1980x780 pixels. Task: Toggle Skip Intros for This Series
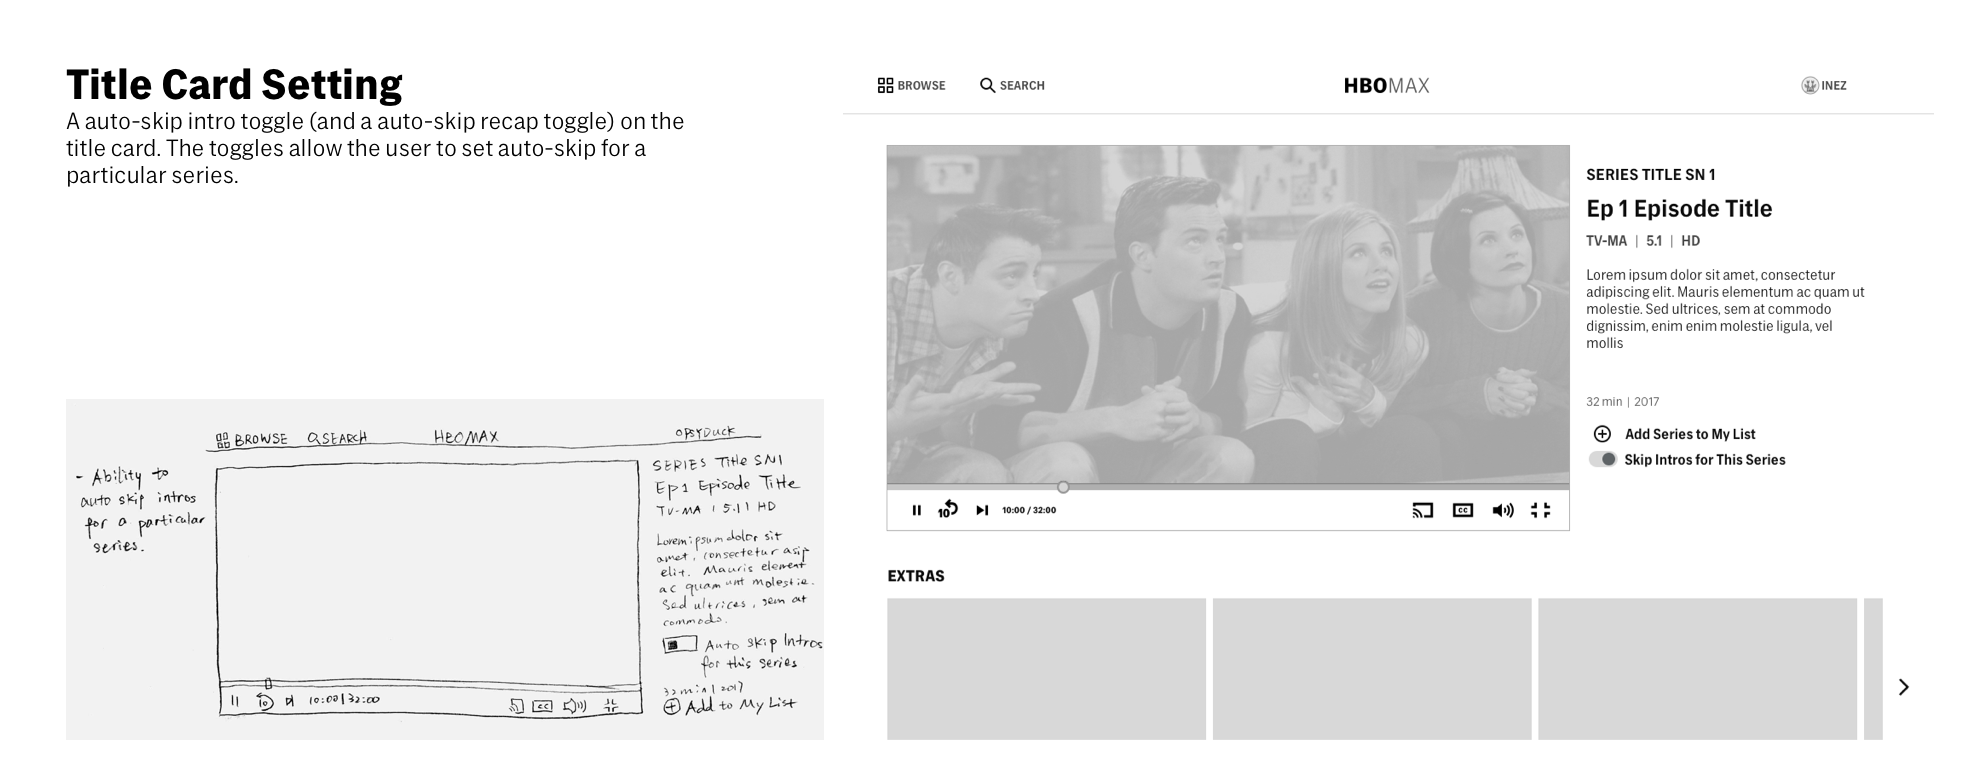[x=1602, y=459]
